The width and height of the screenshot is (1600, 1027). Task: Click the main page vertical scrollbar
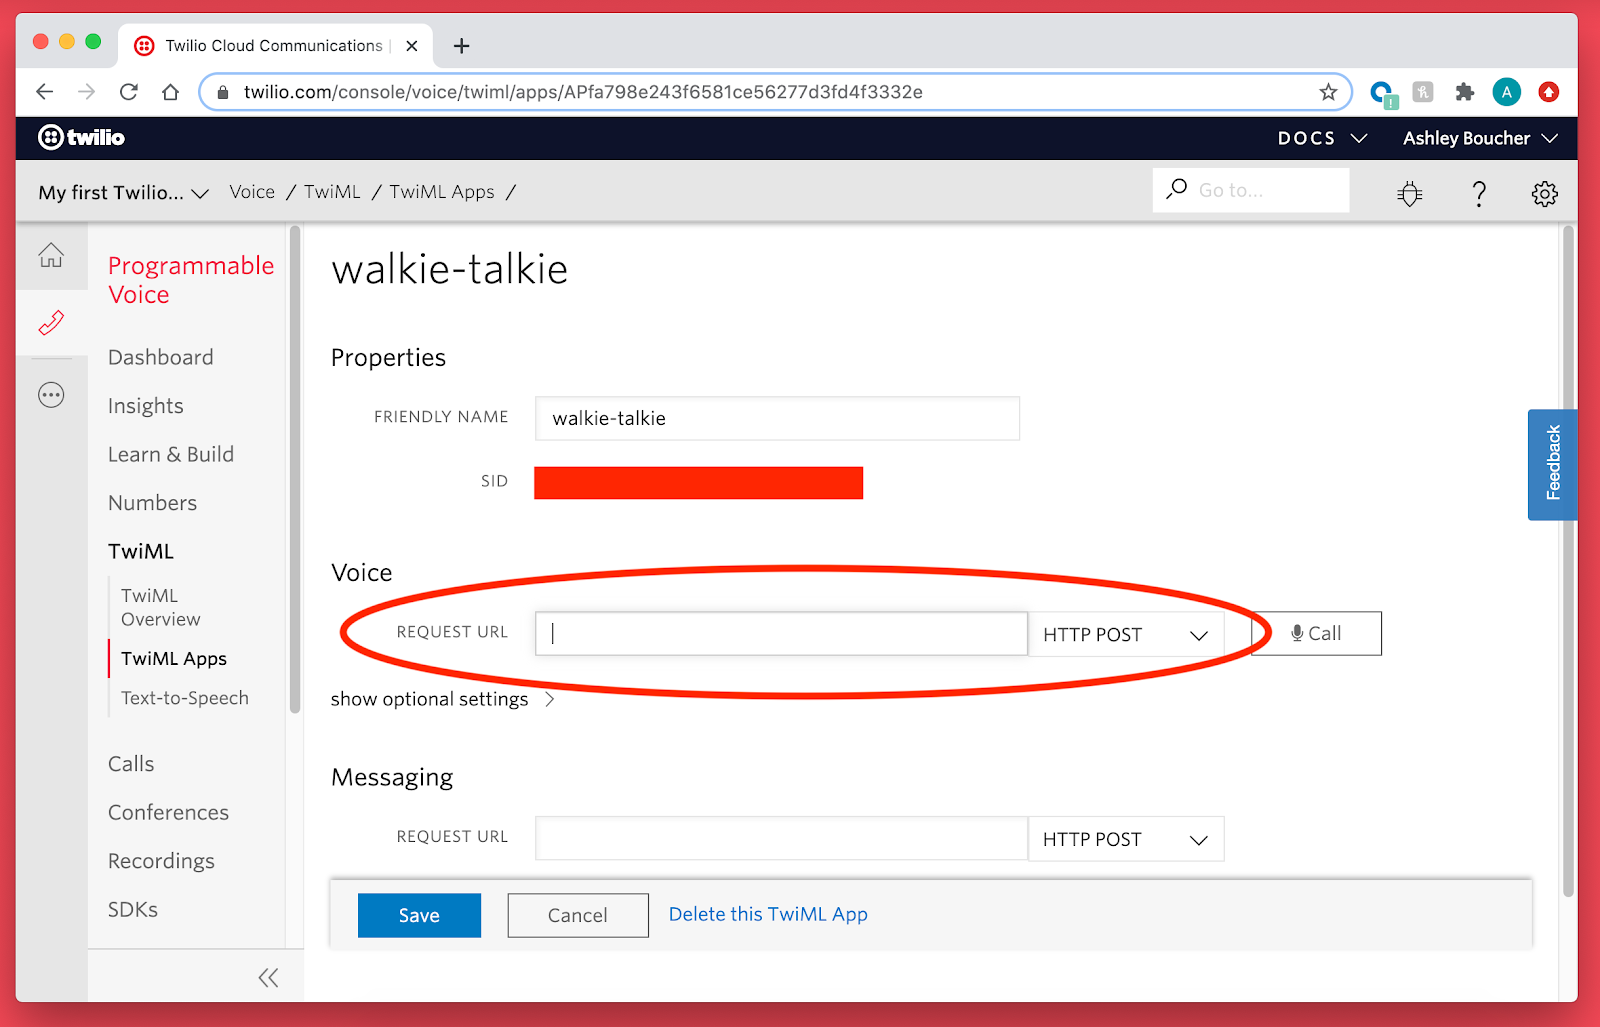coord(1568,560)
